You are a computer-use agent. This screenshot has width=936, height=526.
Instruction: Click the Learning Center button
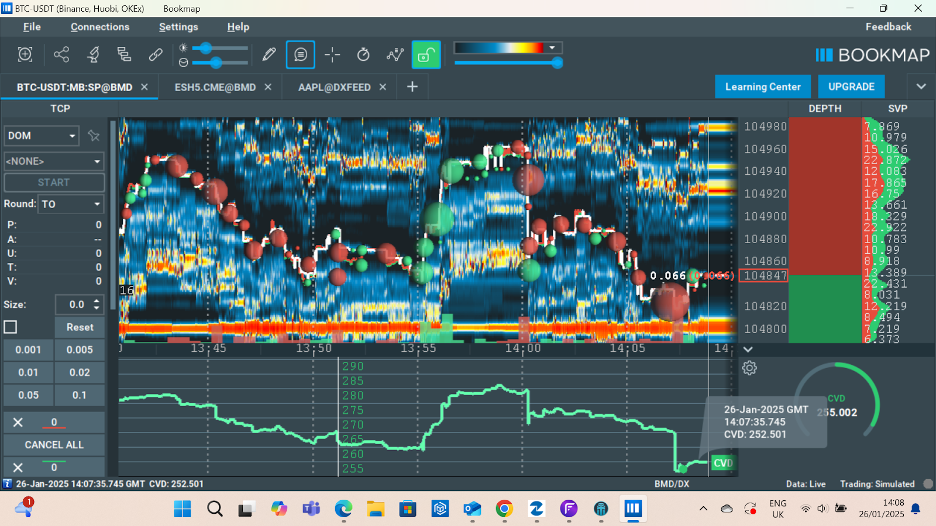pos(762,87)
